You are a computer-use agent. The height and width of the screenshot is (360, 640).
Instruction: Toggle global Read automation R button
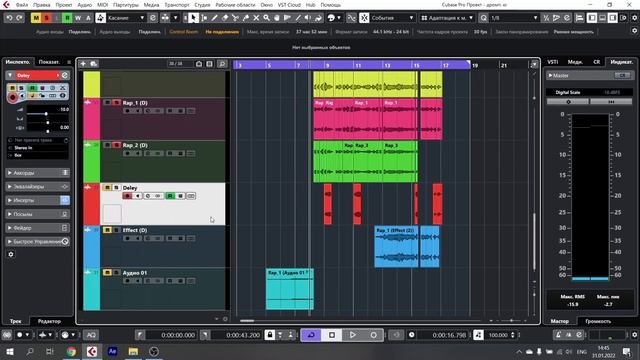(67, 18)
